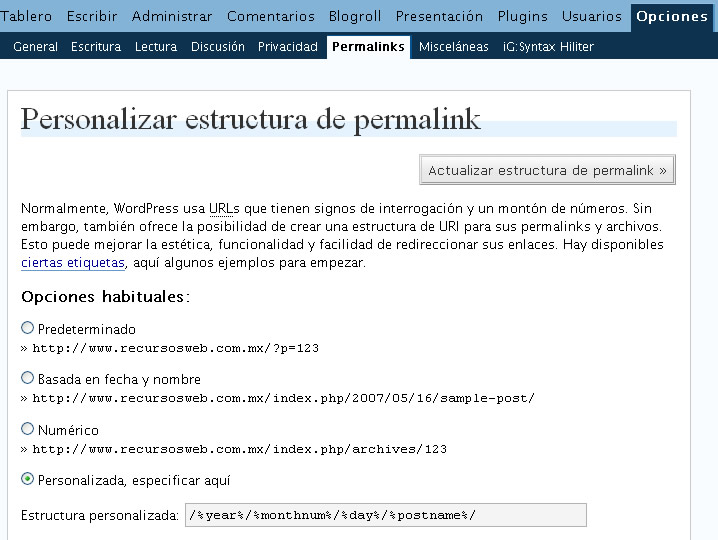718x540 pixels.
Task: Select the Permalinks submenu tab
Action: 368,47
